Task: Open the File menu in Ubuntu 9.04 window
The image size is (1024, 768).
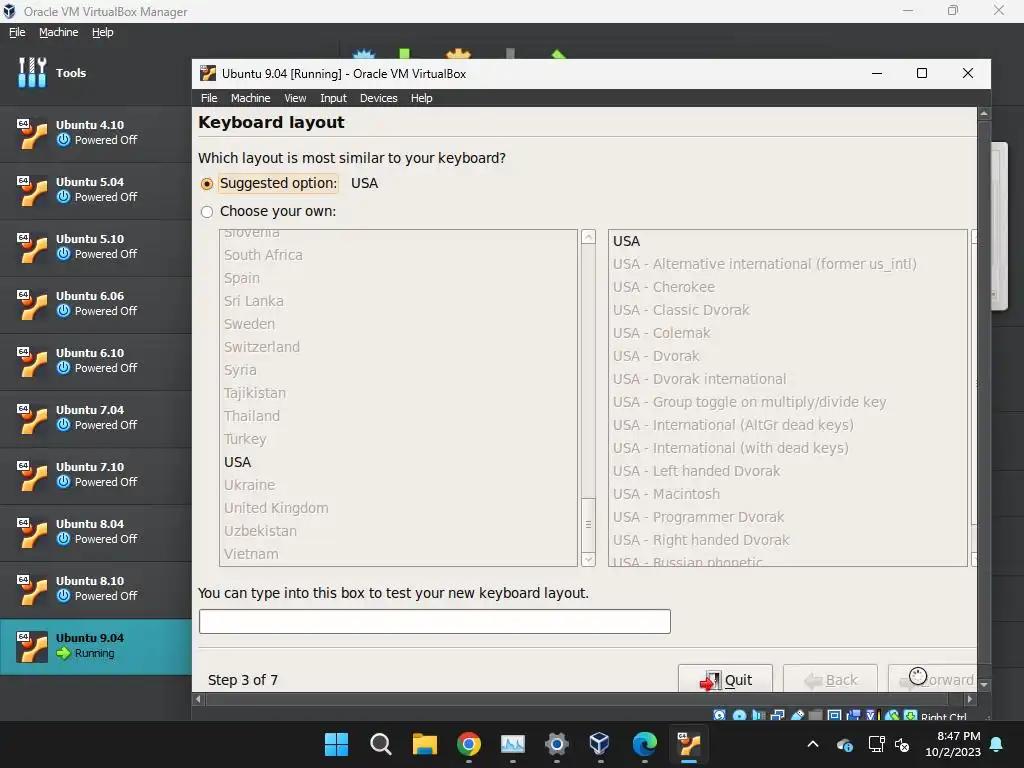Action: (209, 98)
